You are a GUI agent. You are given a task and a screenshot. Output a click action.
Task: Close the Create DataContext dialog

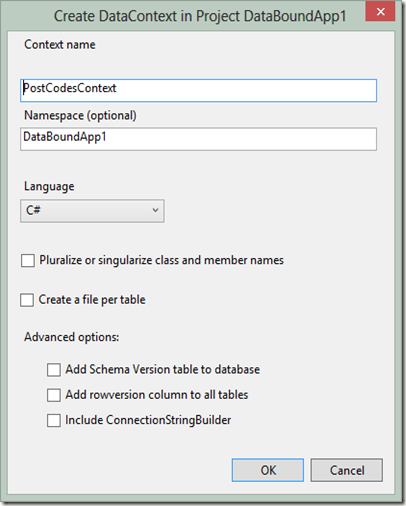[x=380, y=12]
